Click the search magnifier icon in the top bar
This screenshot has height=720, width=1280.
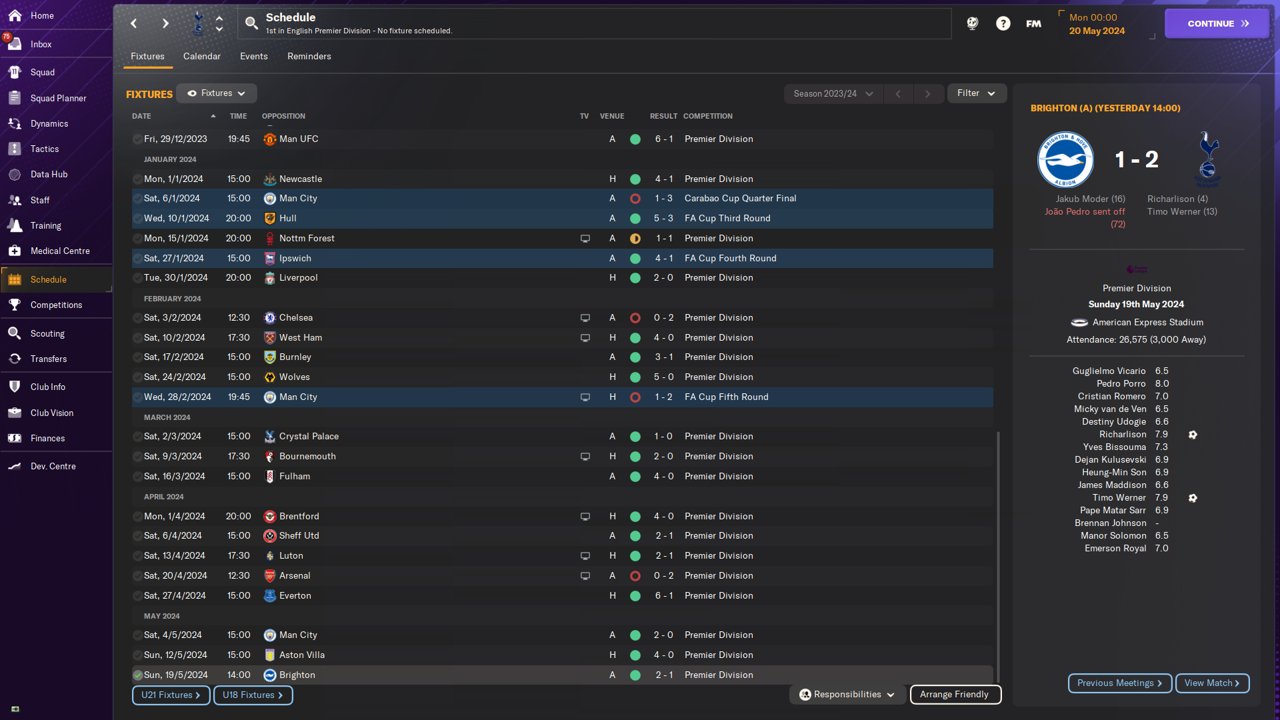(x=251, y=23)
